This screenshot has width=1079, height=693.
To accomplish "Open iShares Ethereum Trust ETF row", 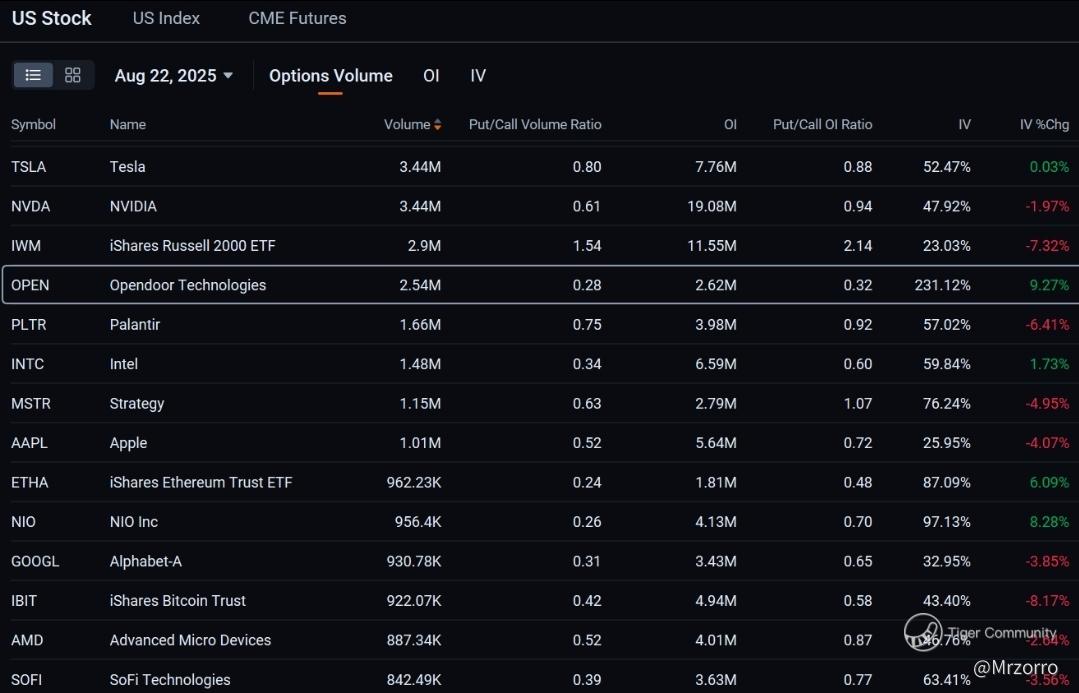I will (200, 482).
